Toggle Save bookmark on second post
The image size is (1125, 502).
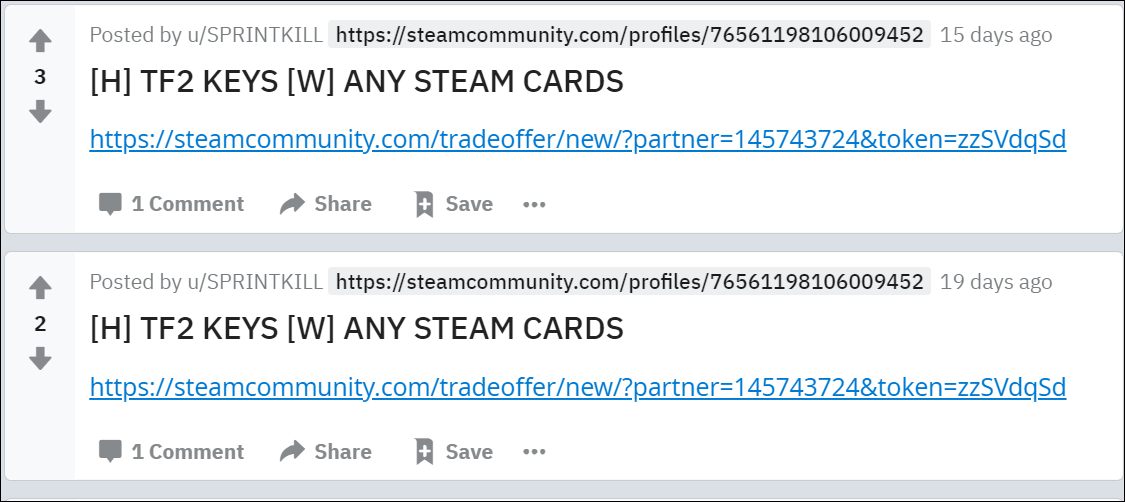point(424,452)
